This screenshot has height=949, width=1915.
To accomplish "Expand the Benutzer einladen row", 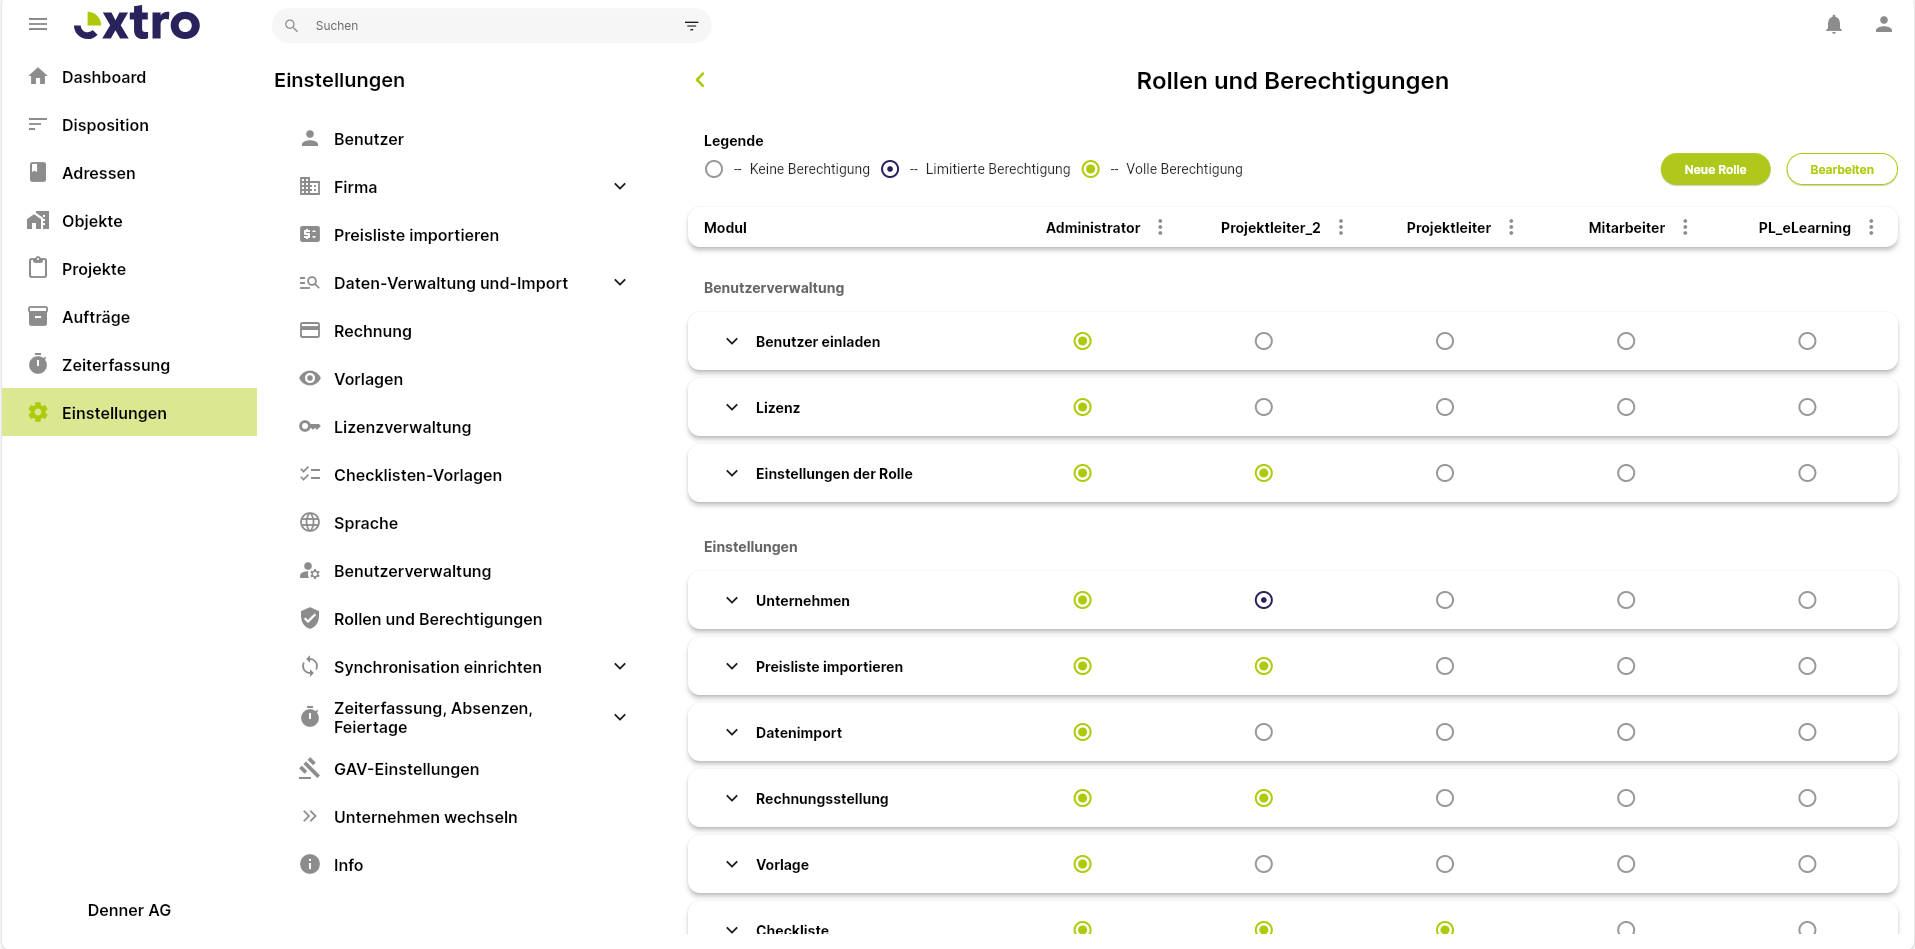I will pyautogui.click(x=732, y=341).
